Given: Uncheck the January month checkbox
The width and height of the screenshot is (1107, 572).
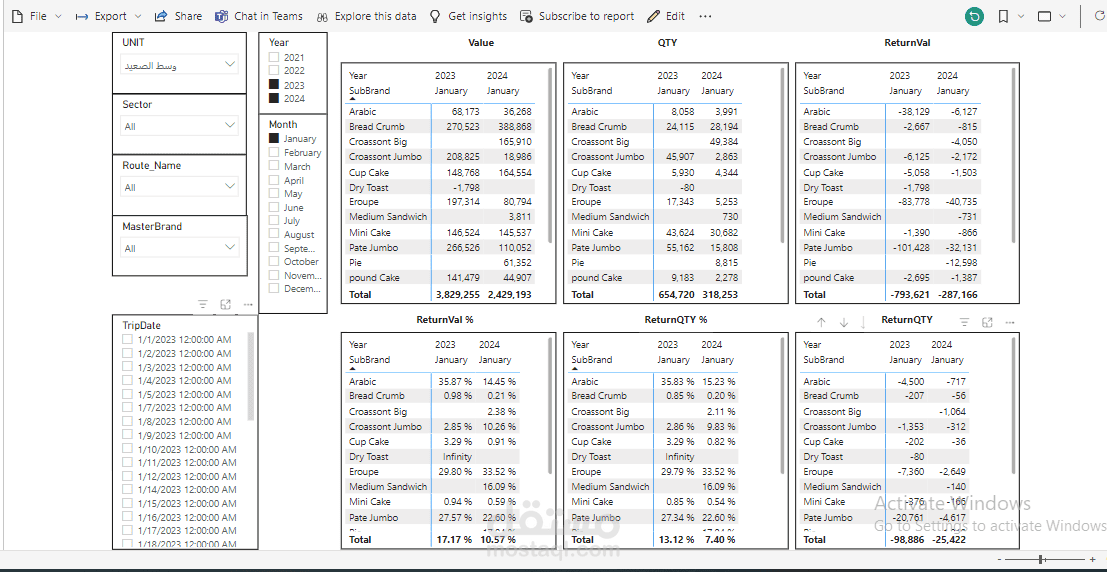Looking at the screenshot, I should click(x=274, y=139).
